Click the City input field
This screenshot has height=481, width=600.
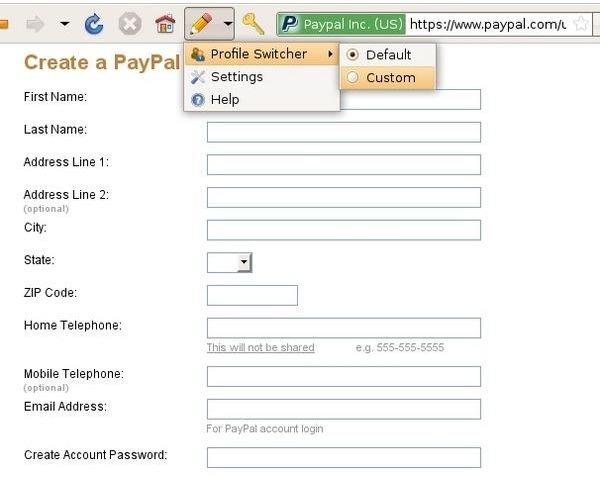[x=344, y=230]
